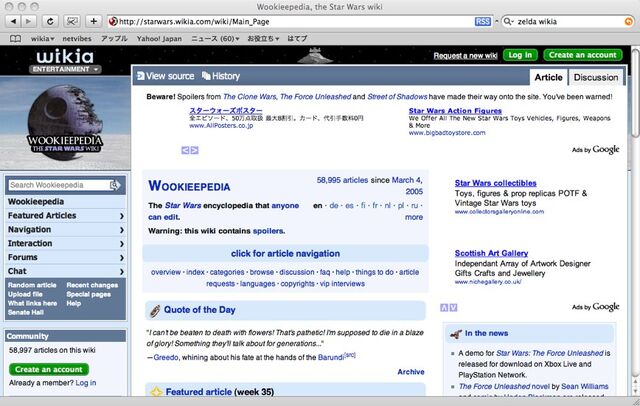Go forward with the Safari forward arrow
This screenshot has width=640, height=406.
pyautogui.click(x=29, y=21)
